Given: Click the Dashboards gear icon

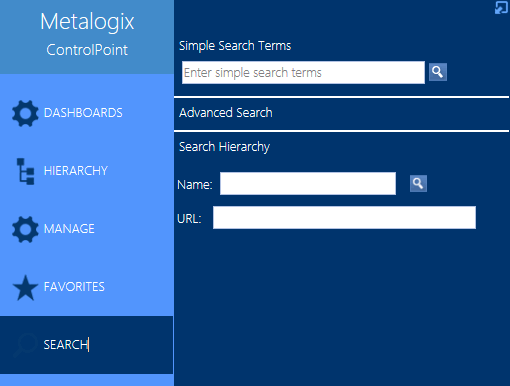Looking at the screenshot, I should pyautogui.click(x=25, y=113).
